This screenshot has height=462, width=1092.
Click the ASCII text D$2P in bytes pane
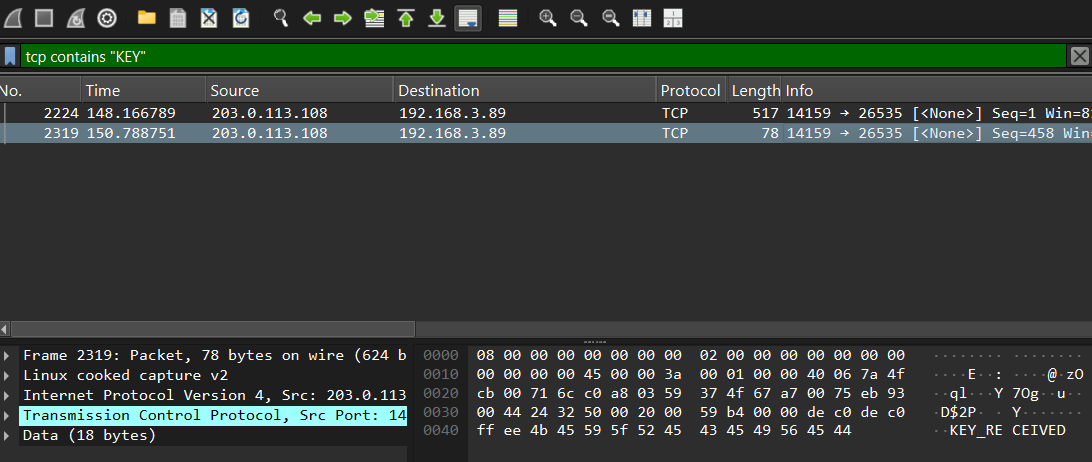point(958,412)
